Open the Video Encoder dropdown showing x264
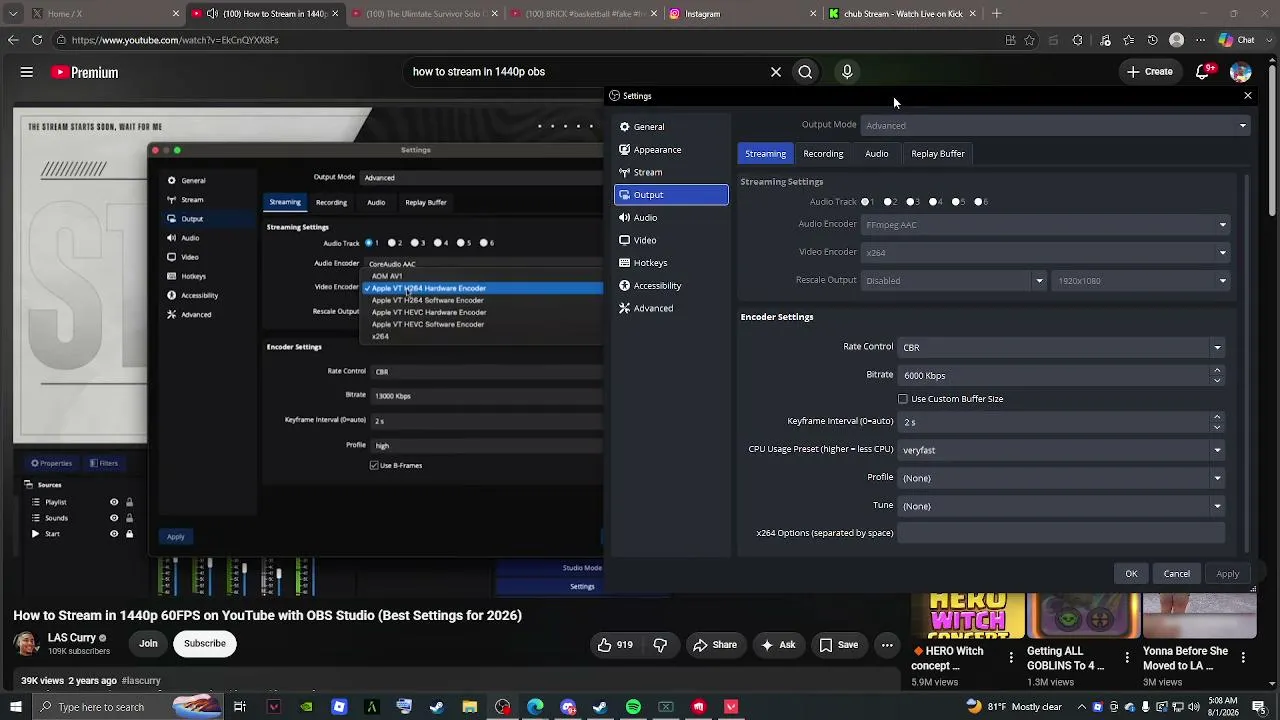Viewport: 1280px width, 720px height. [1046, 252]
